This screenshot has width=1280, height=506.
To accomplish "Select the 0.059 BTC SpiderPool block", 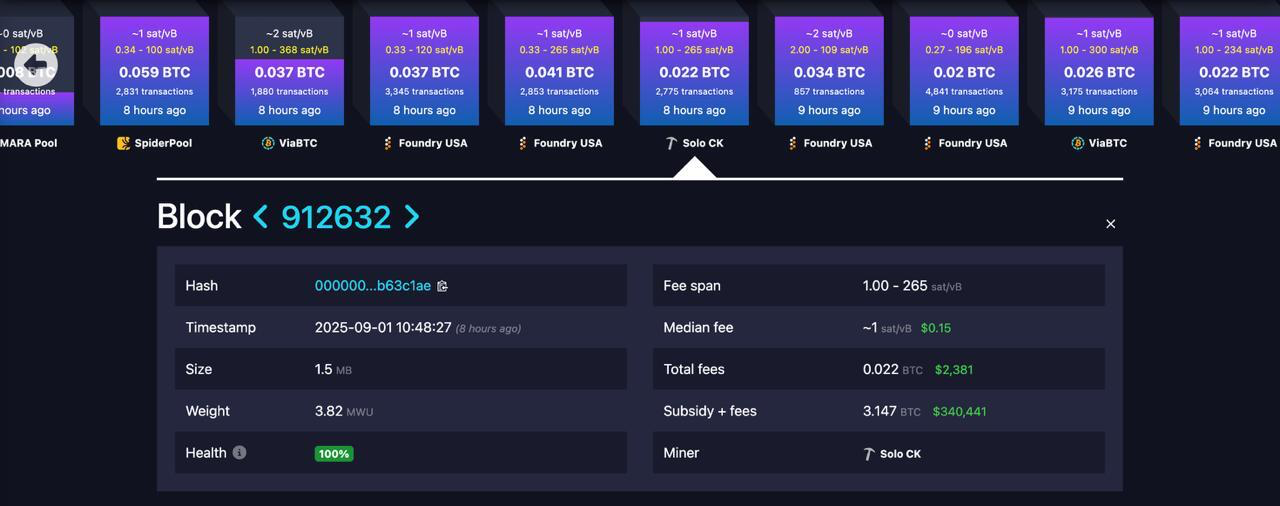I will [x=154, y=71].
